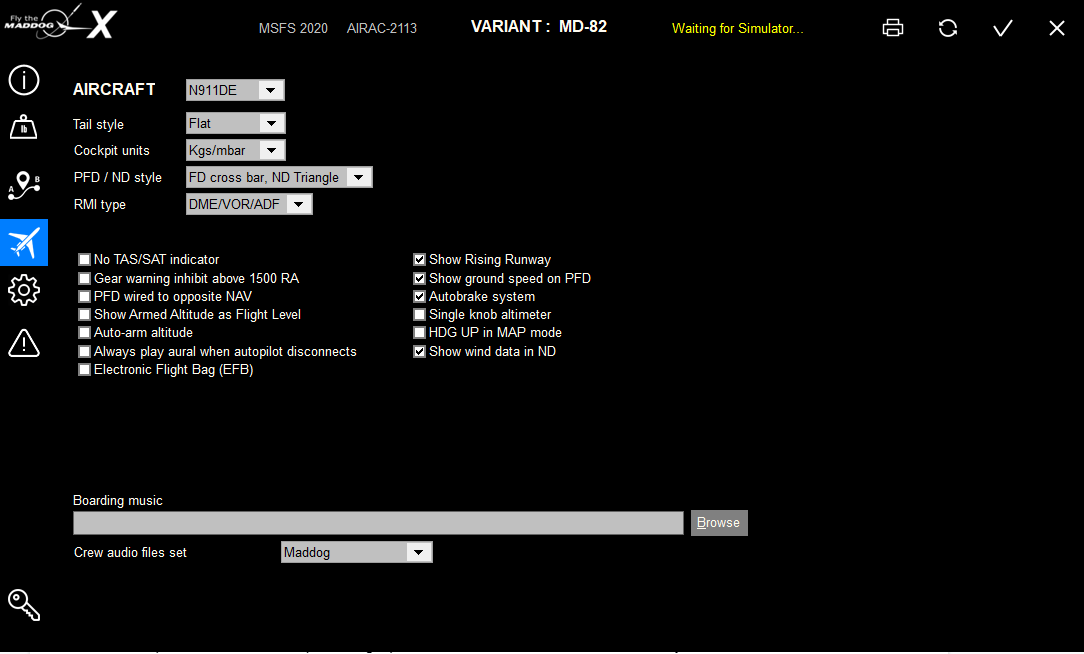The image size is (1084, 654).
Task: Select the airplane aircraft options sidebar icon
Action: pyautogui.click(x=24, y=243)
